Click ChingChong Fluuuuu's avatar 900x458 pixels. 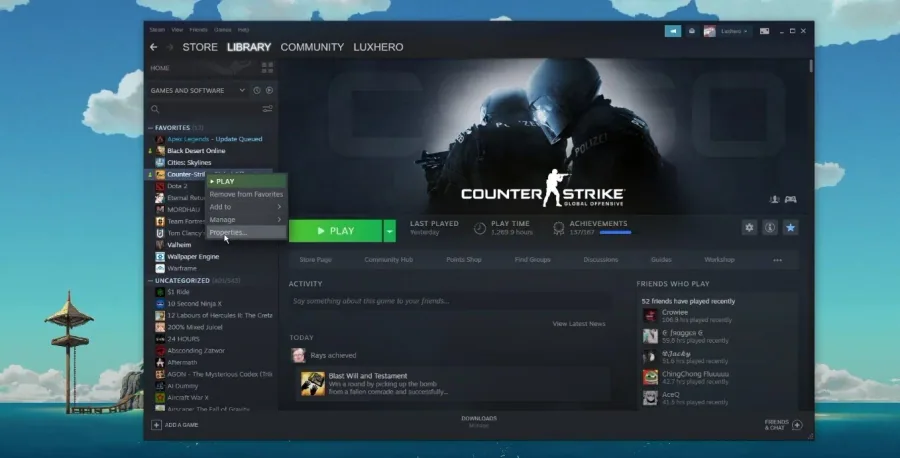[x=650, y=377]
